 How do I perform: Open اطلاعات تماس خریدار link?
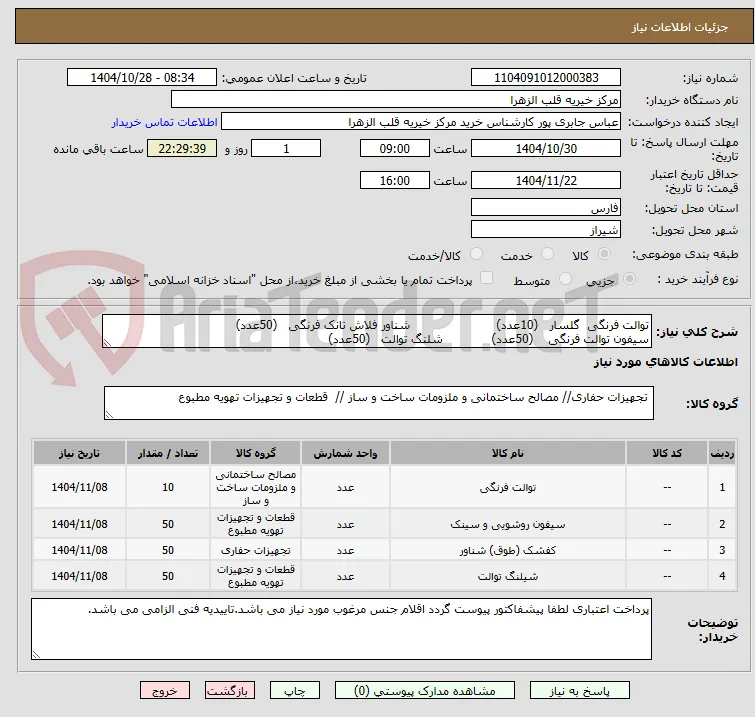coord(165,122)
